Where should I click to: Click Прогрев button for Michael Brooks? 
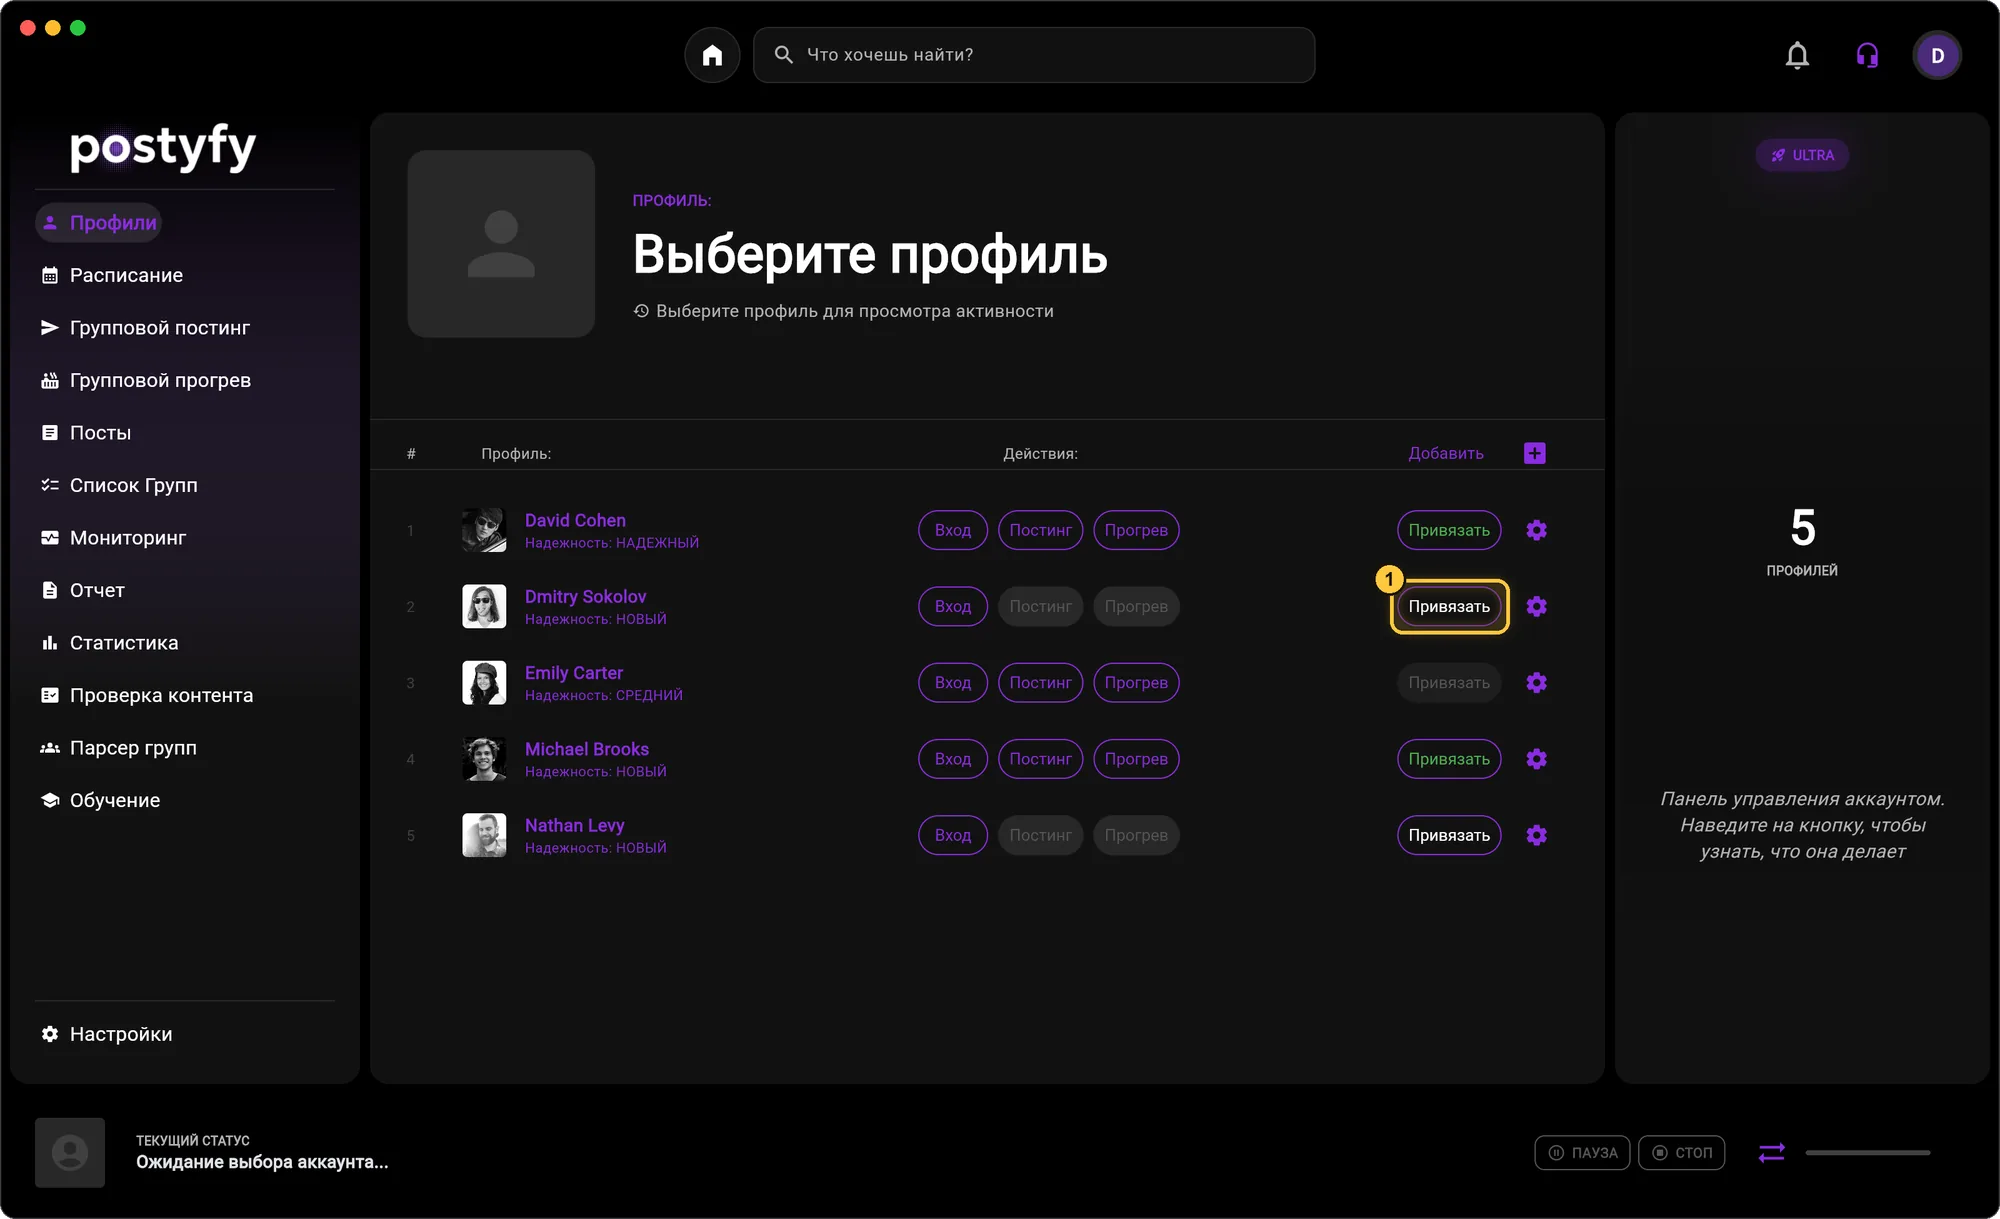click(1136, 759)
